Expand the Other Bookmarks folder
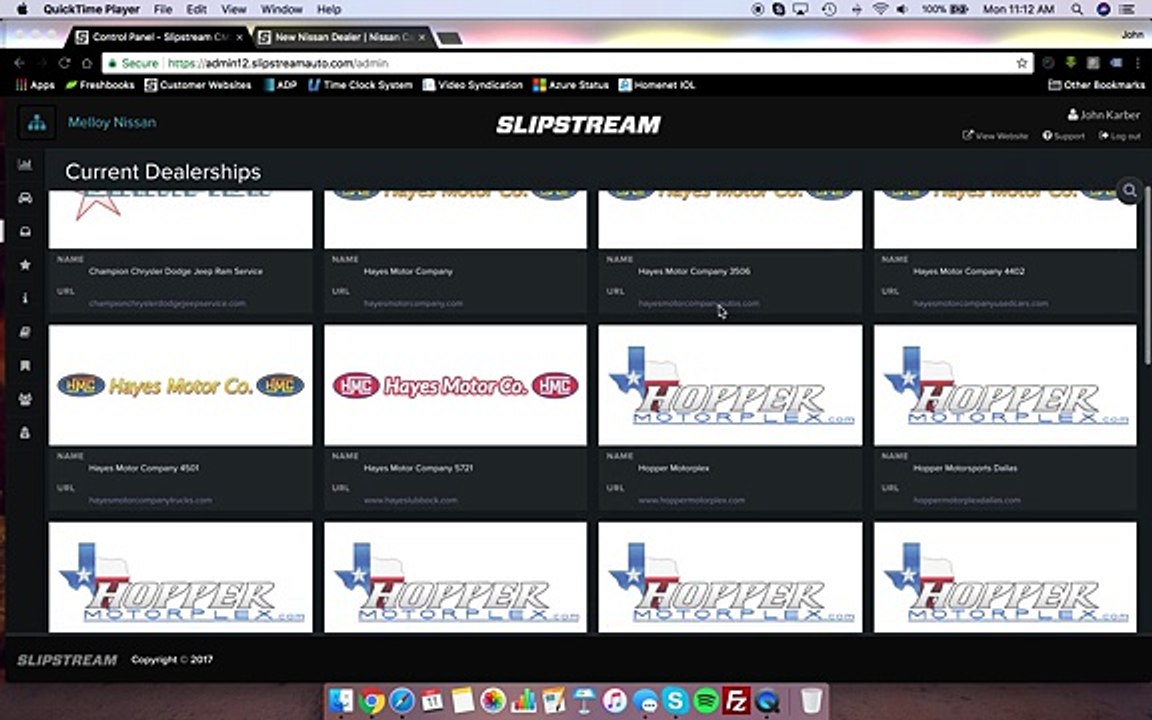Viewport: 1152px width, 720px height. [1095, 85]
